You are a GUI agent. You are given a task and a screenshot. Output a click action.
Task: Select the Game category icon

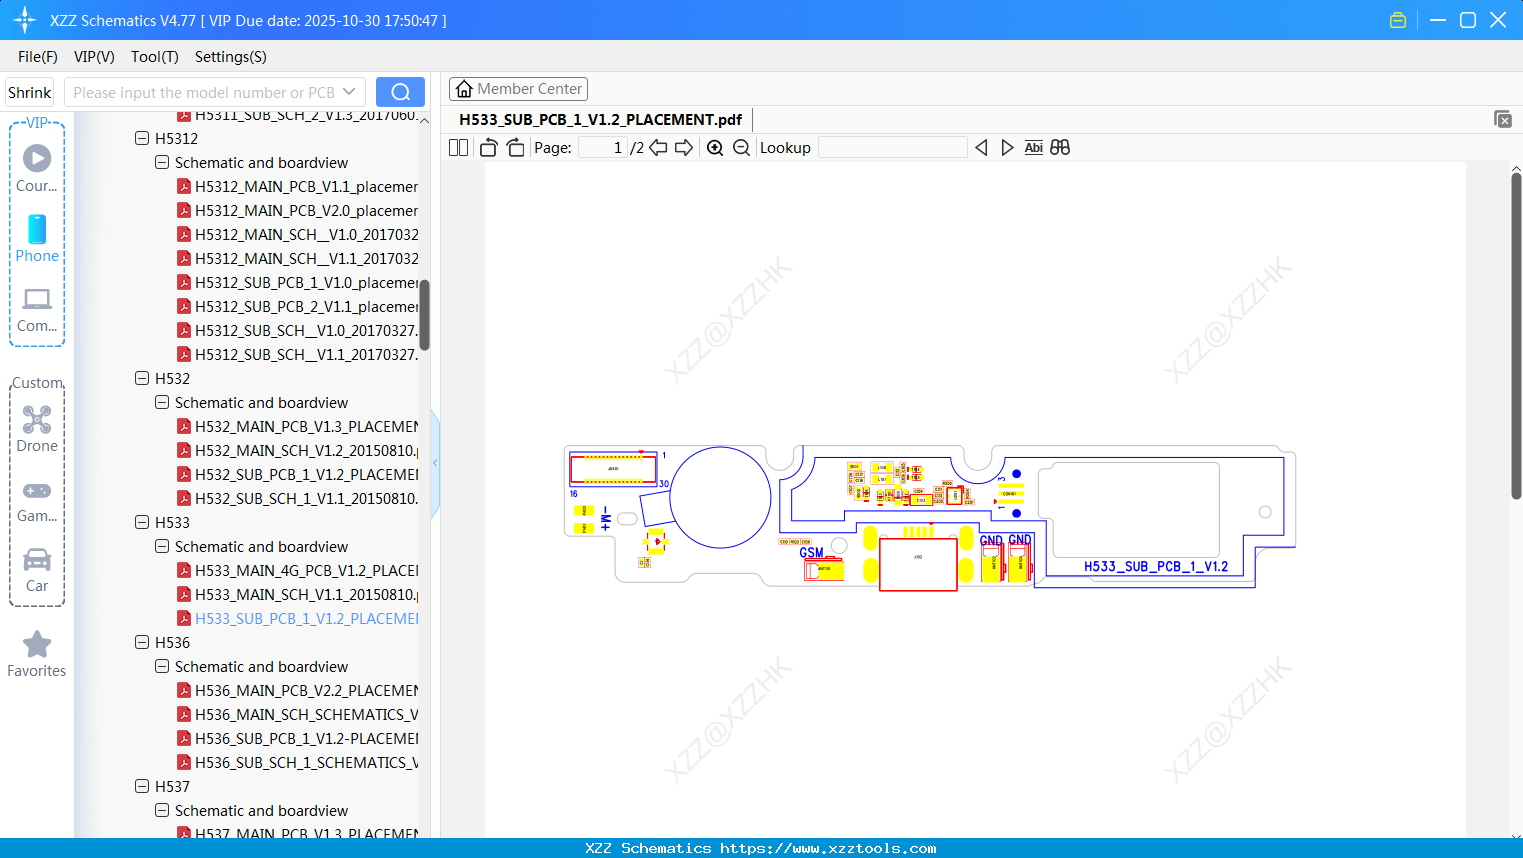37,490
